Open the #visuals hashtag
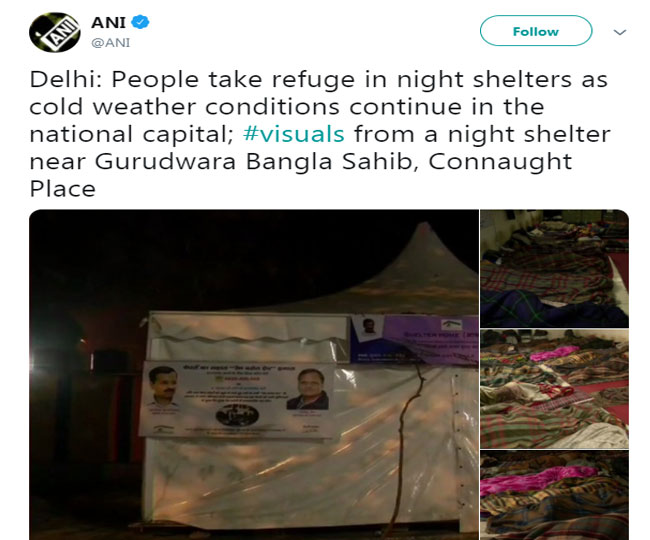This screenshot has height=540, width=650. point(293,134)
